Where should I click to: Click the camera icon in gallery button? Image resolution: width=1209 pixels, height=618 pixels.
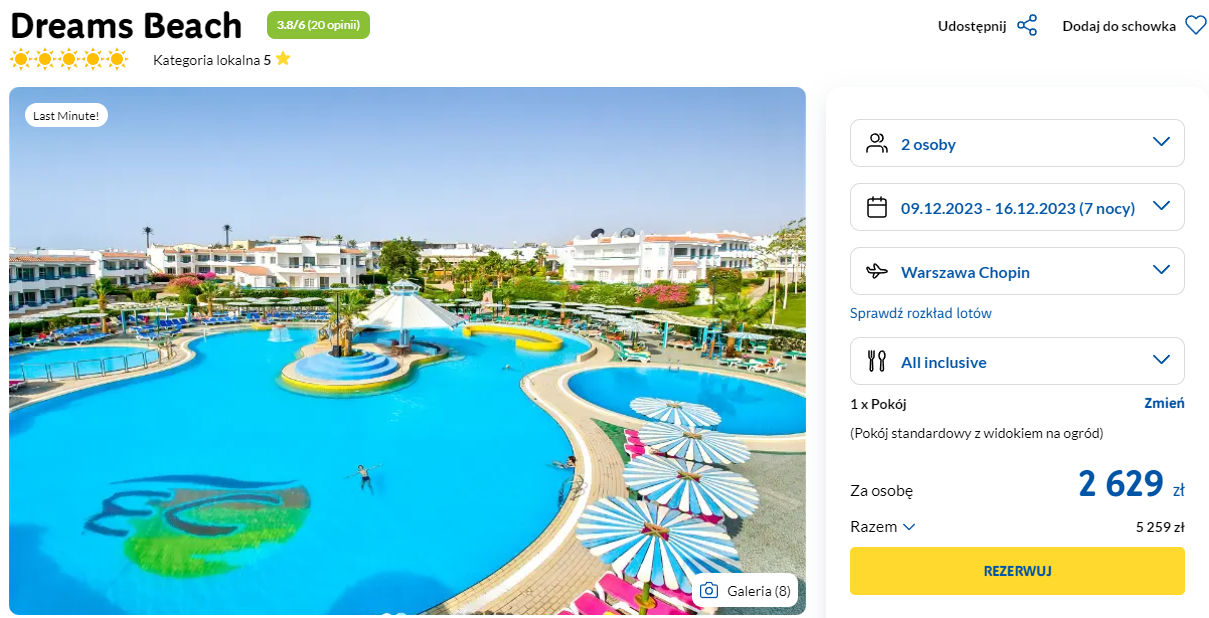pos(709,591)
